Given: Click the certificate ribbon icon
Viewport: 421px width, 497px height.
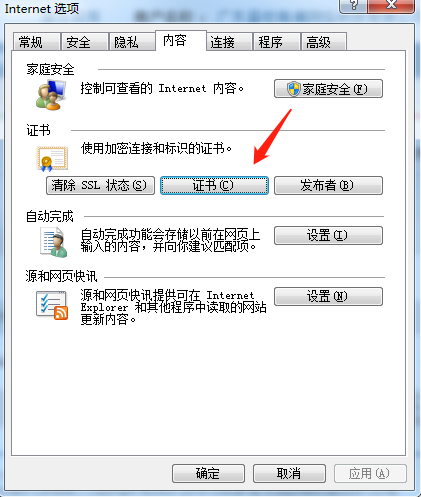Looking at the screenshot, I should pyautogui.click(x=52, y=159).
